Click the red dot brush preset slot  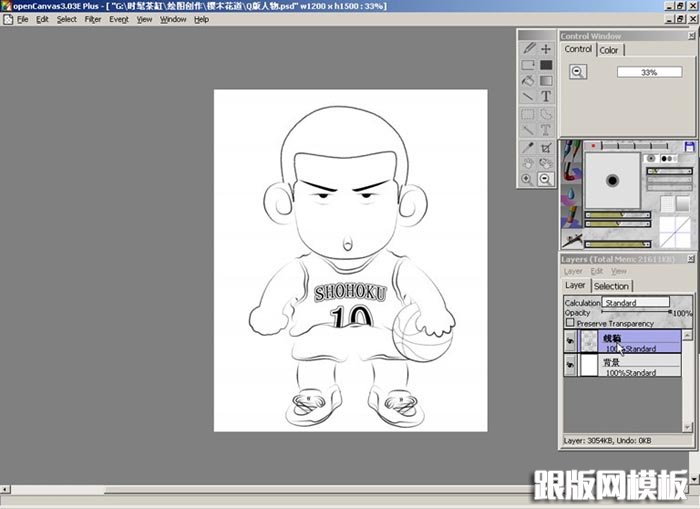click(x=593, y=146)
